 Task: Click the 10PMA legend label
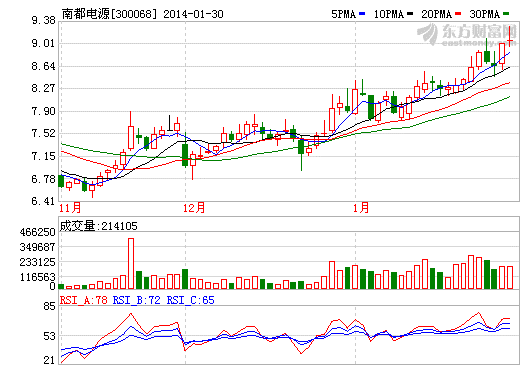pos(389,14)
